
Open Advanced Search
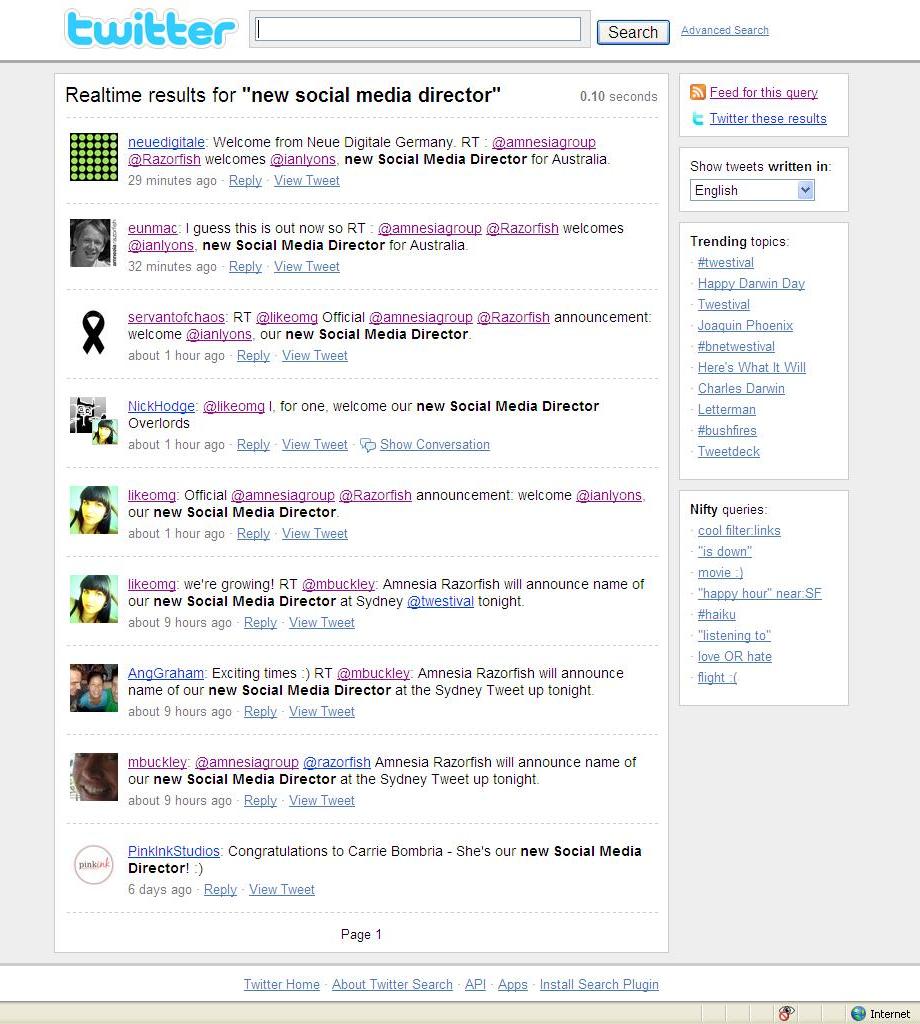pos(725,30)
